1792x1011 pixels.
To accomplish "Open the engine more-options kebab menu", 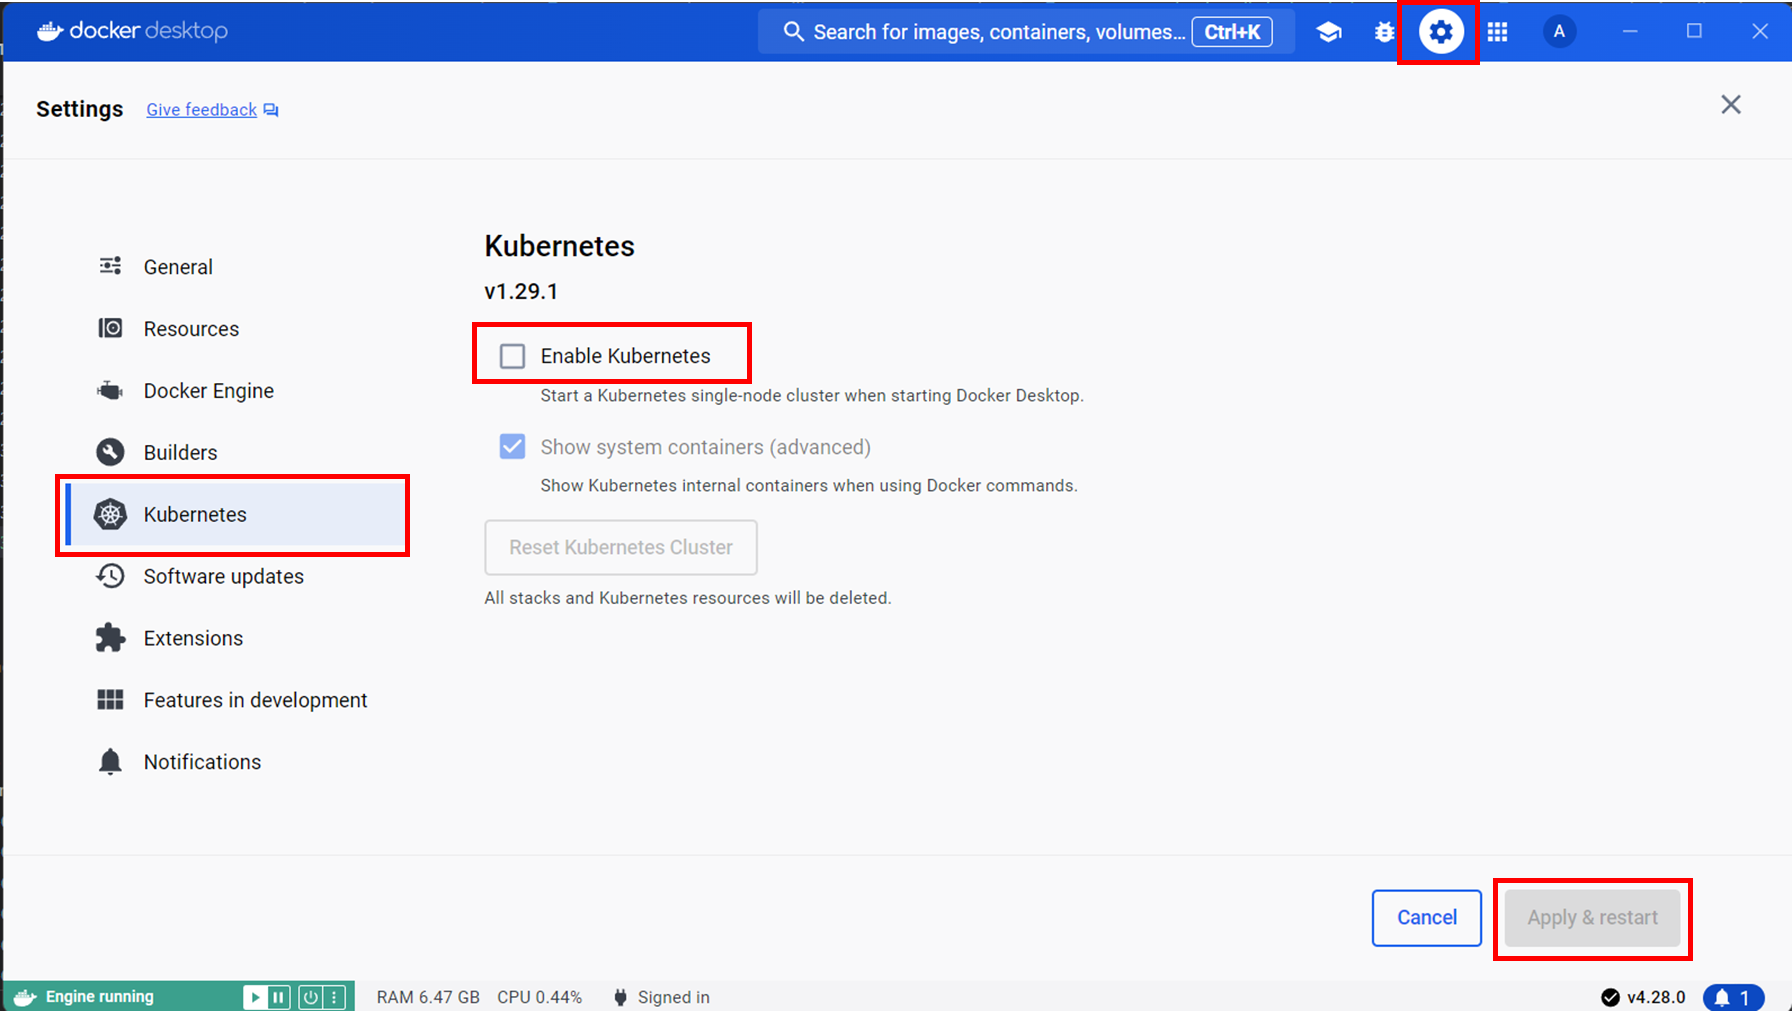I will coord(334,997).
